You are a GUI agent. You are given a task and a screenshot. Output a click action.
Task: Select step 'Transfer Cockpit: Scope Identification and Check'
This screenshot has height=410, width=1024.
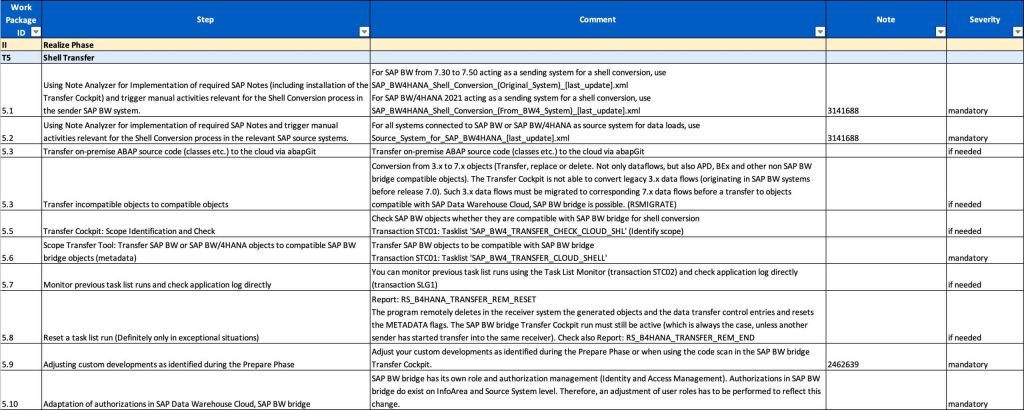coord(206,224)
